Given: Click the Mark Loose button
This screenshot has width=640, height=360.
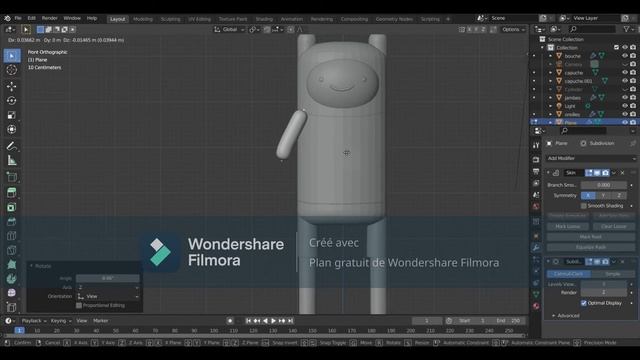Looking at the screenshot, I should [568, 226].
